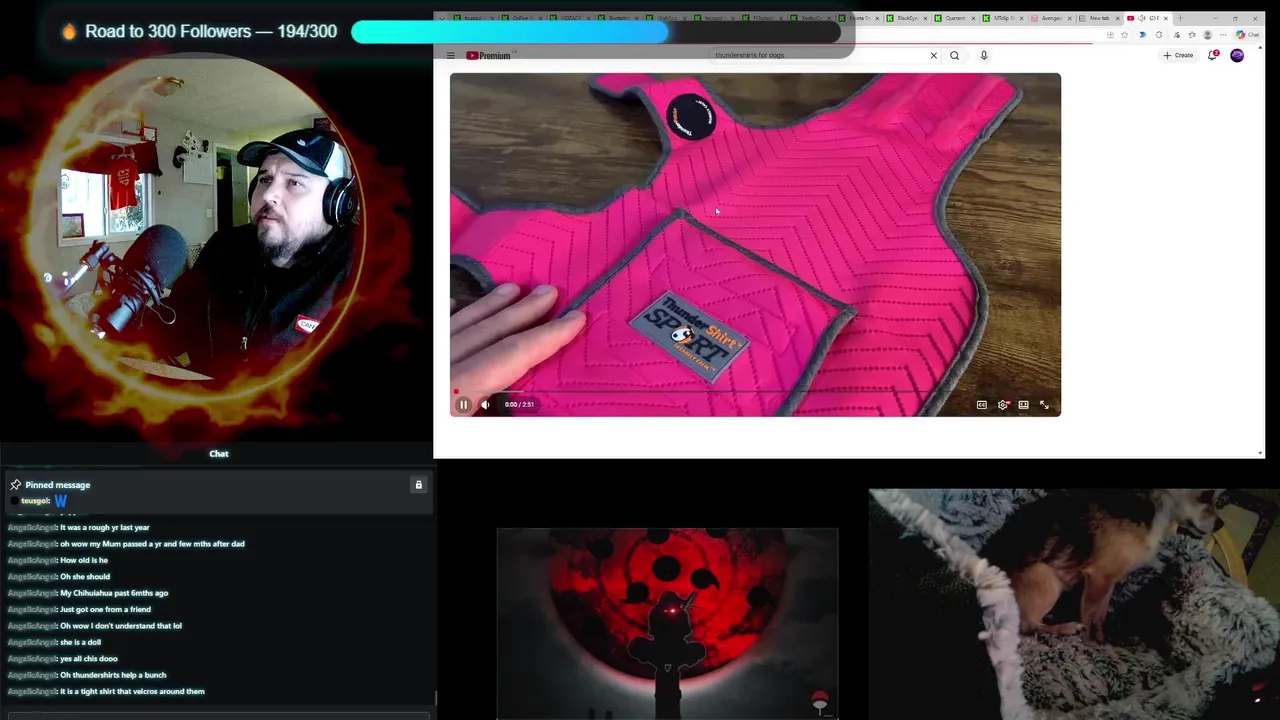
Task: Click the dog camera feed
Action: click(x=1074, y=604)
